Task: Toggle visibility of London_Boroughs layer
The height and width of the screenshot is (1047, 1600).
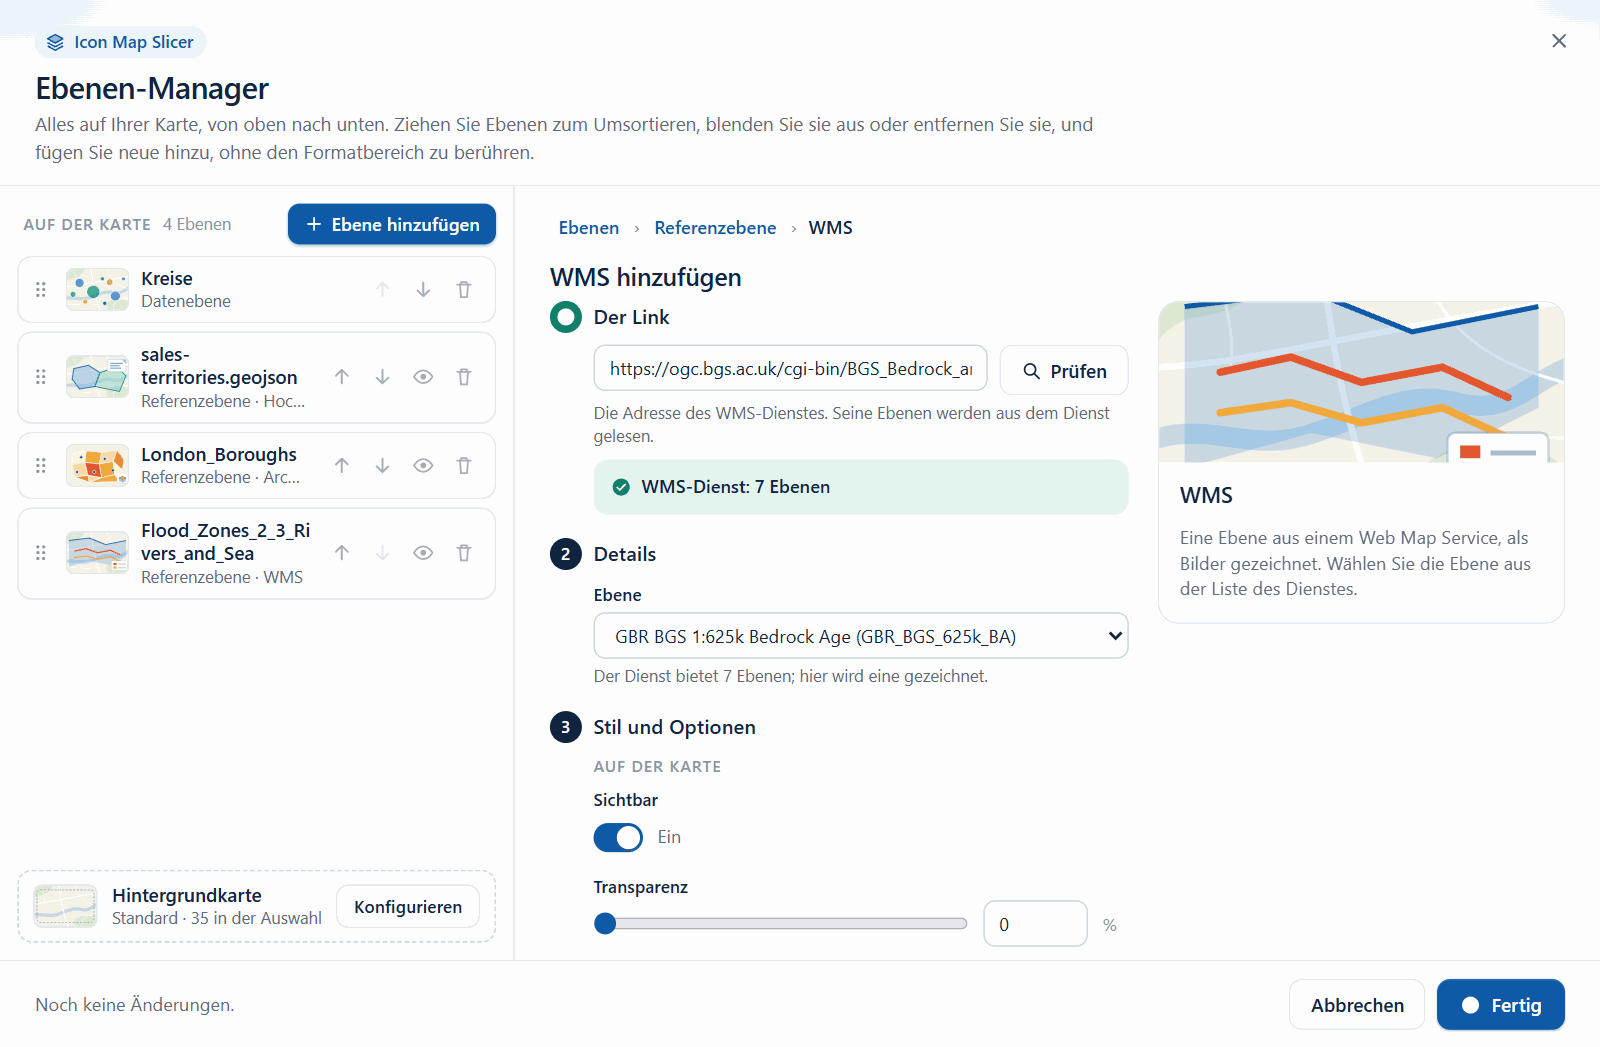Action: coord(423,466)
